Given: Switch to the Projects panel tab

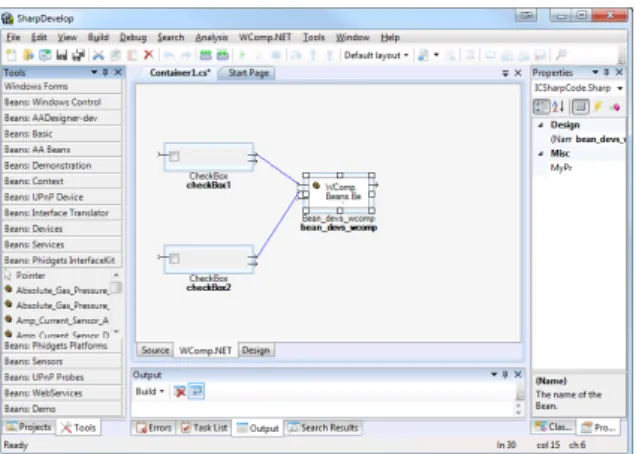Looking at the screenshot, I should point(29,427).
